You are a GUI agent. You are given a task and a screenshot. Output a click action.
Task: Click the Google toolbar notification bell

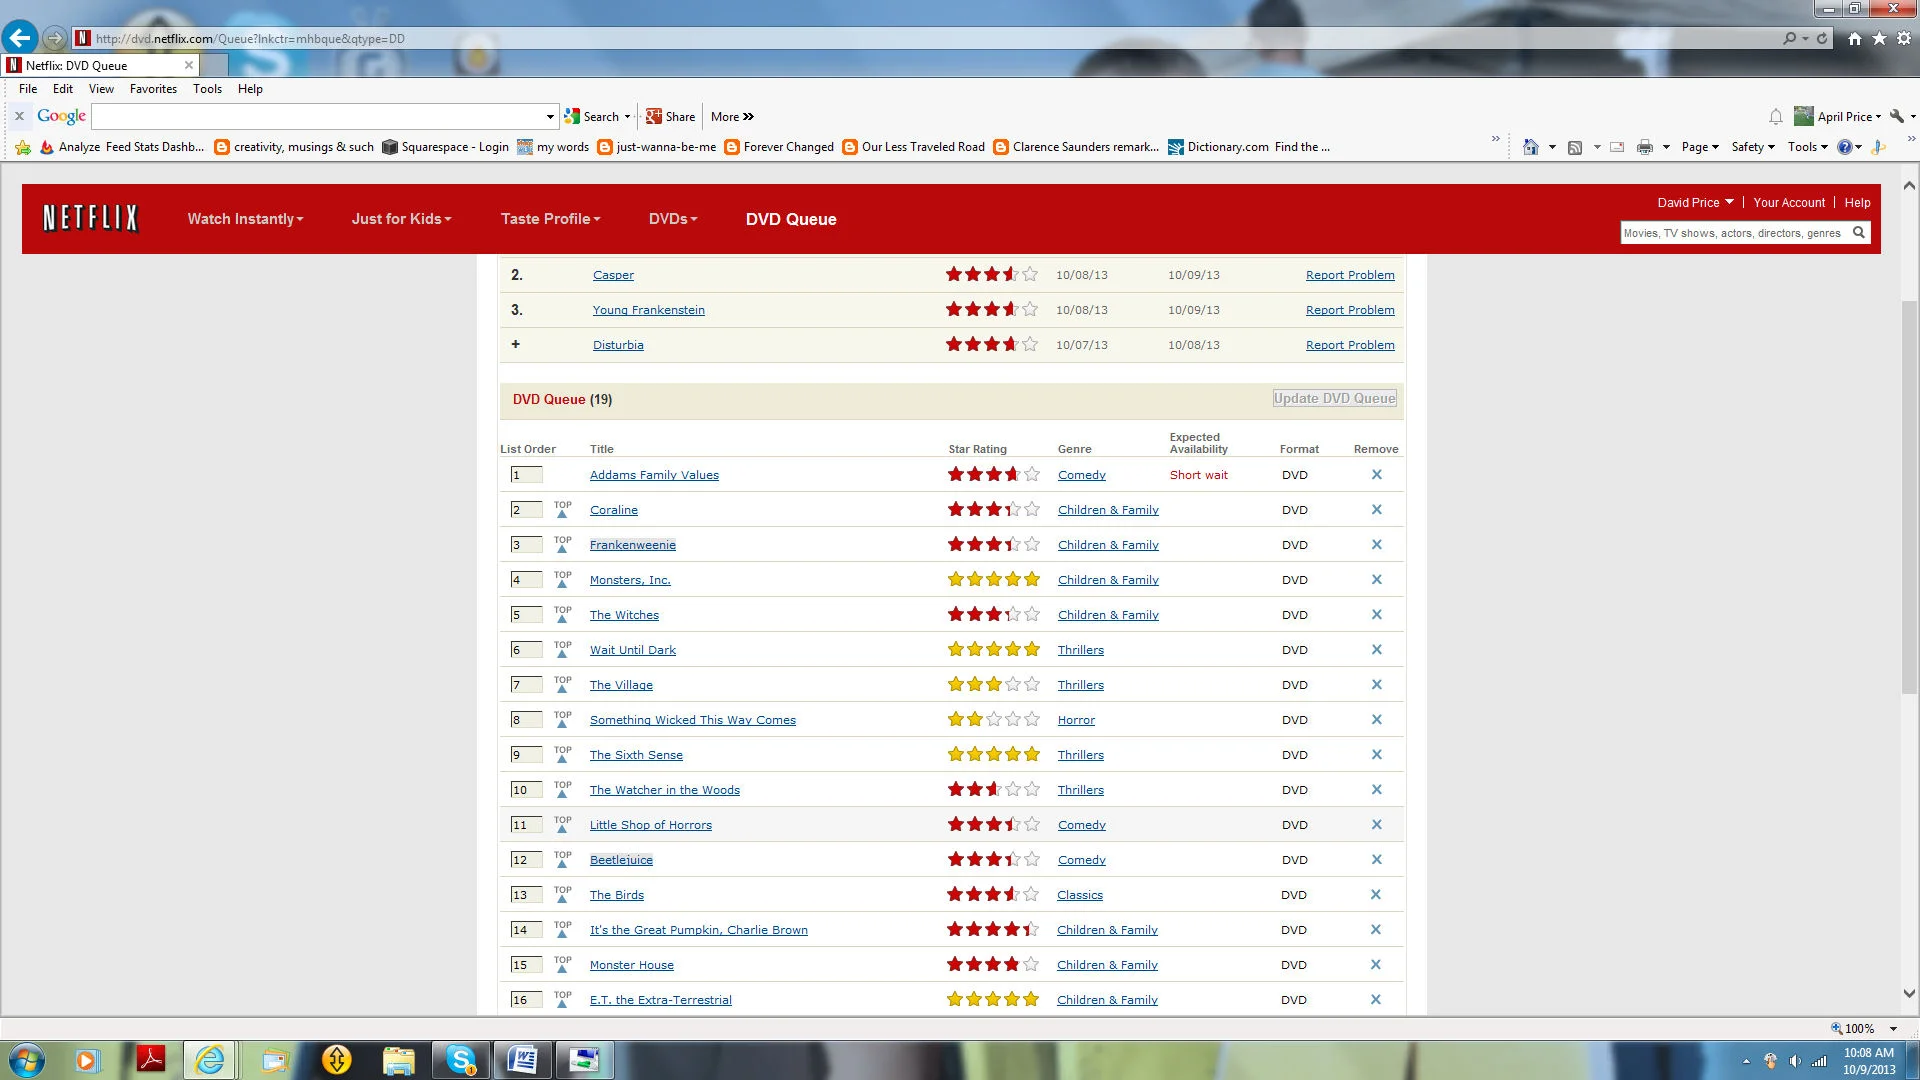tap(1775, 117)
